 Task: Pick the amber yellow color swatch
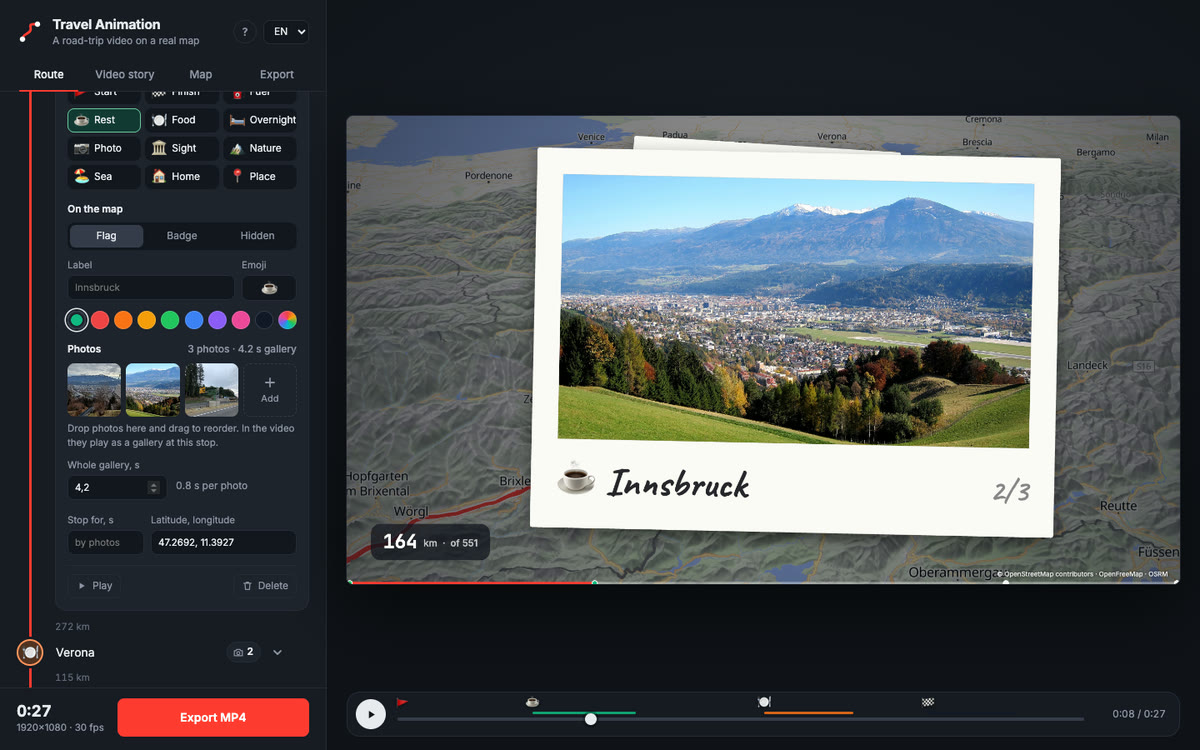pyautogui.click(x=147, y=320)
